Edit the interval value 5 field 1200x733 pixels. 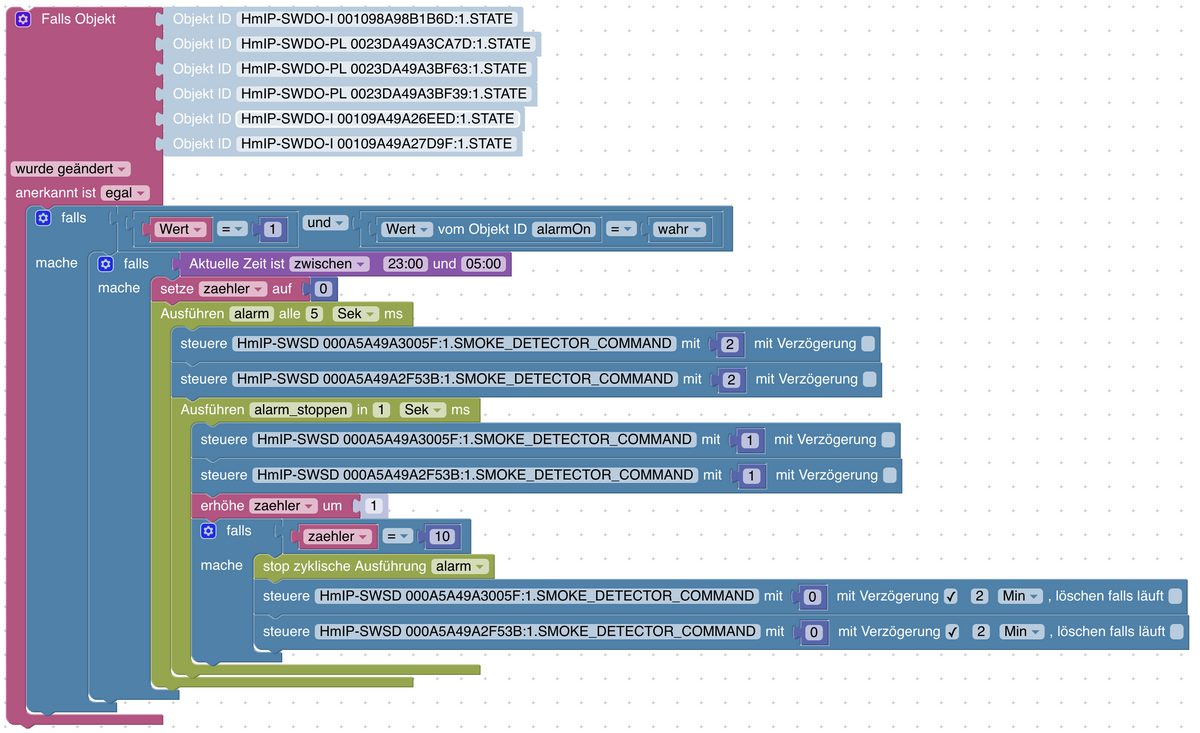click(x=314, y=314)
